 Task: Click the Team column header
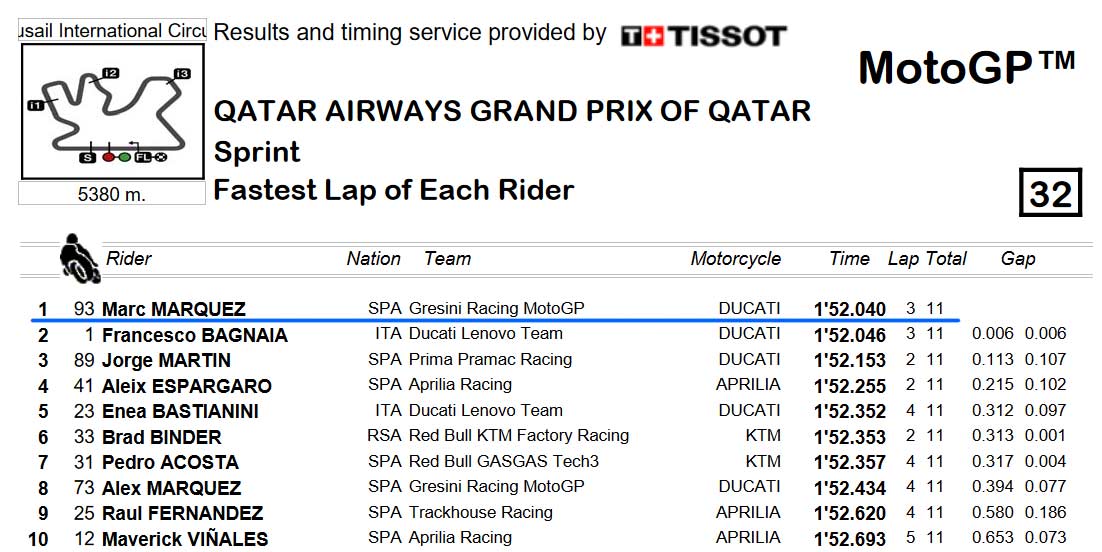click(x=447, y=259)
